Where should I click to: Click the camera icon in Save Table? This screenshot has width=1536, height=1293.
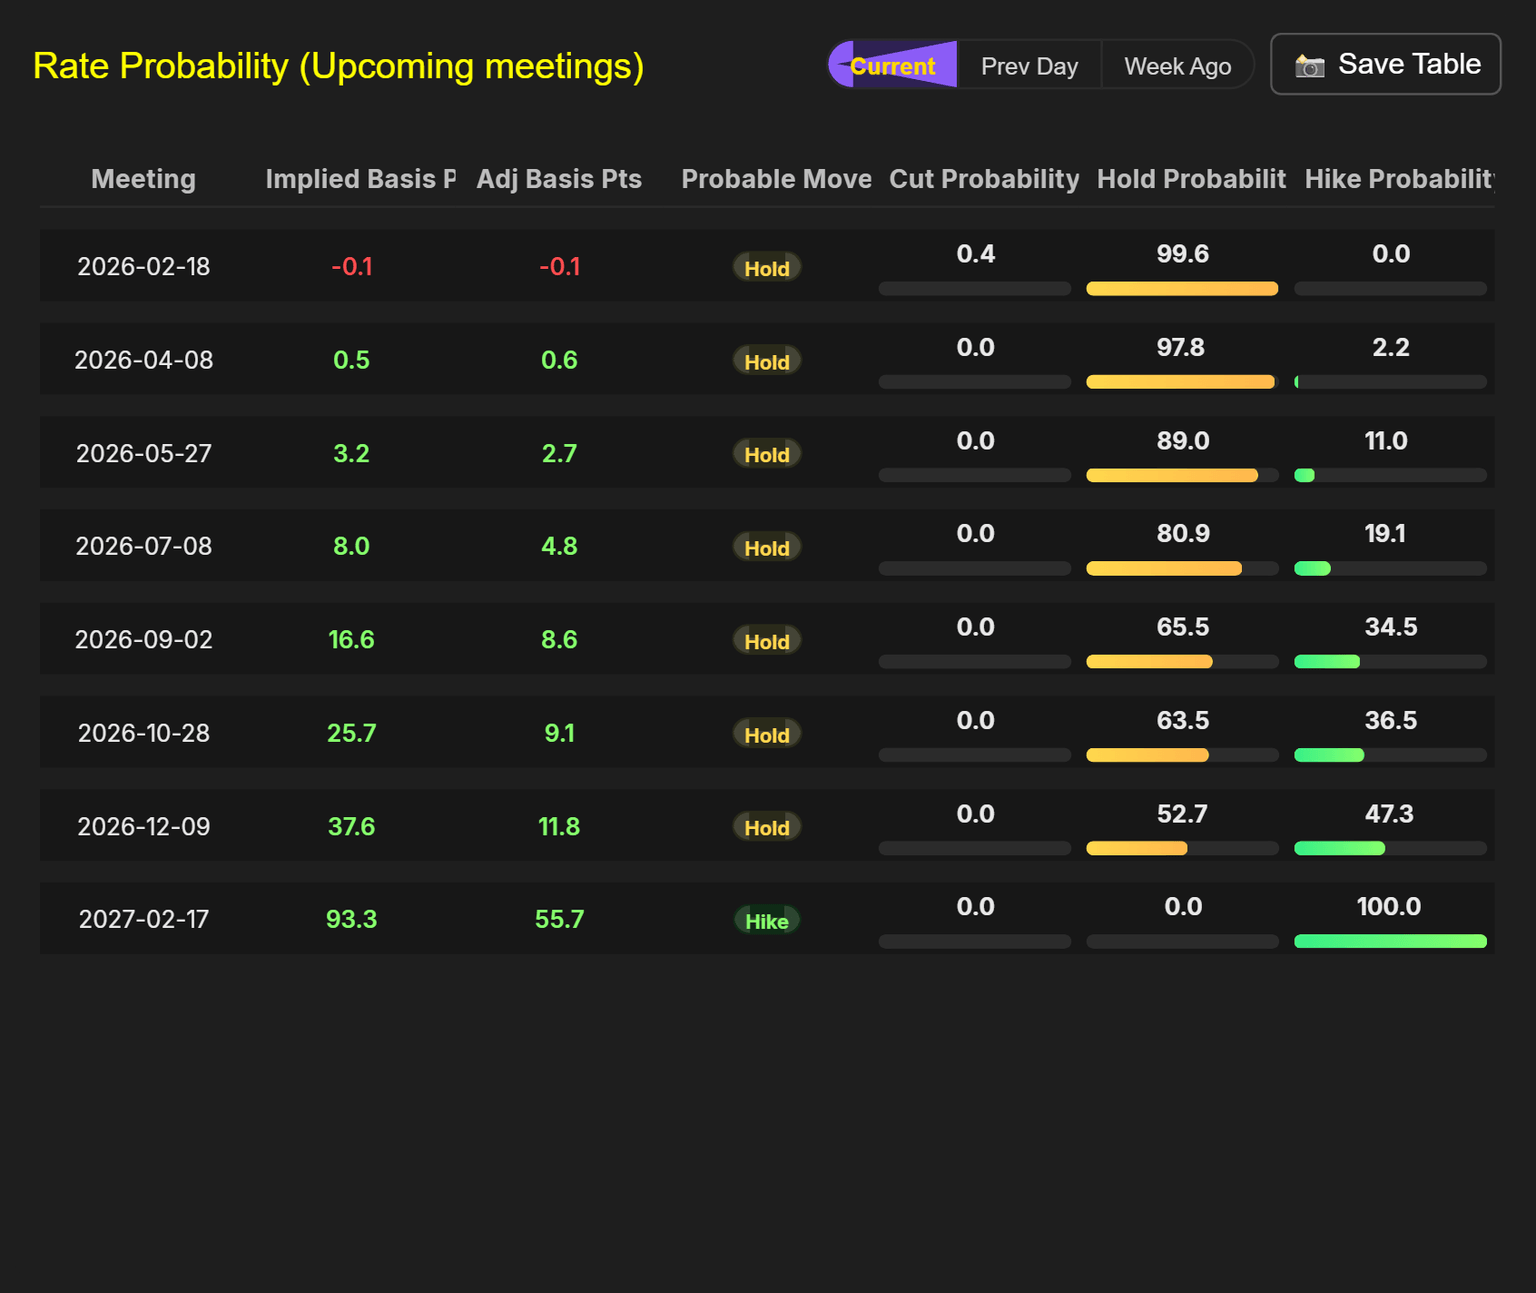(1310, 66)
